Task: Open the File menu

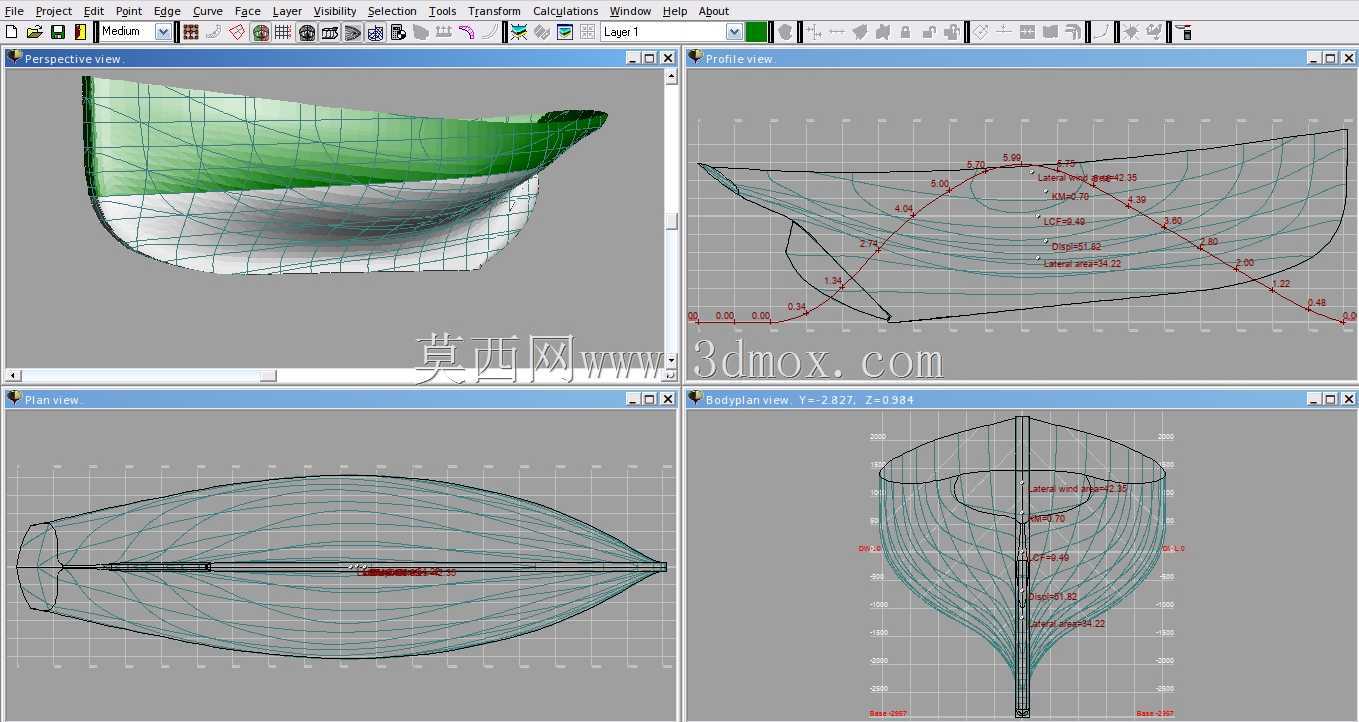Action: point(14,11)
